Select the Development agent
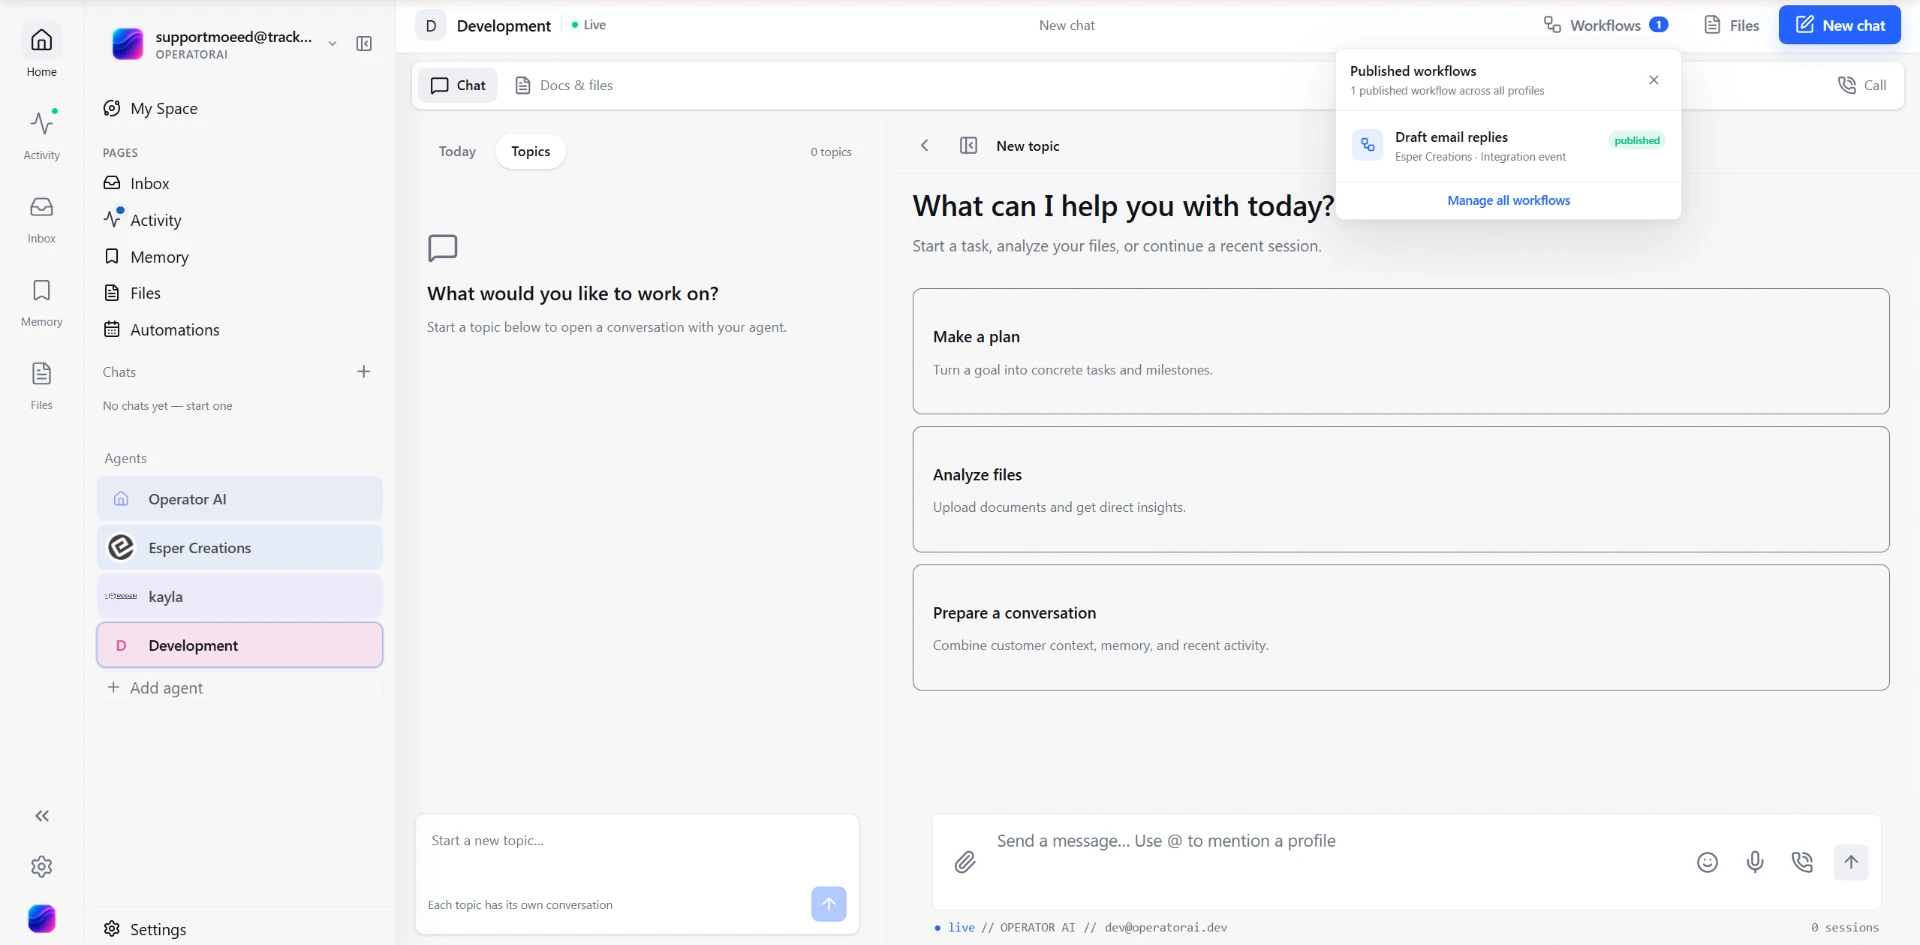Viewport: 1920px width, 945px height. point(240,645)
